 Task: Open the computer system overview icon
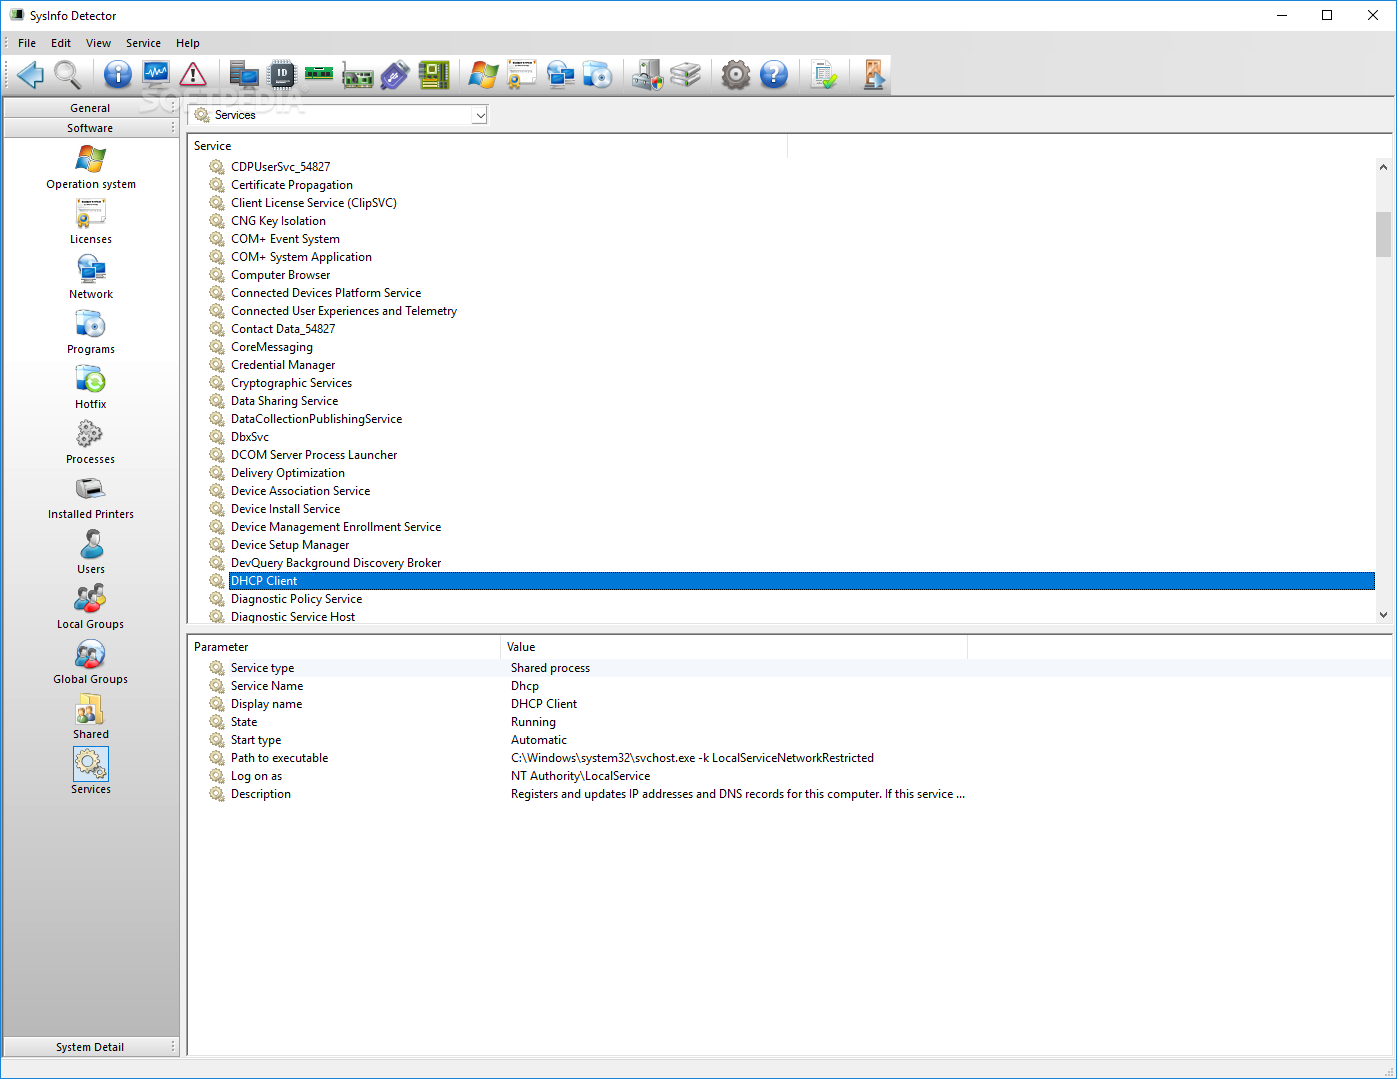(x=244, y=74)
